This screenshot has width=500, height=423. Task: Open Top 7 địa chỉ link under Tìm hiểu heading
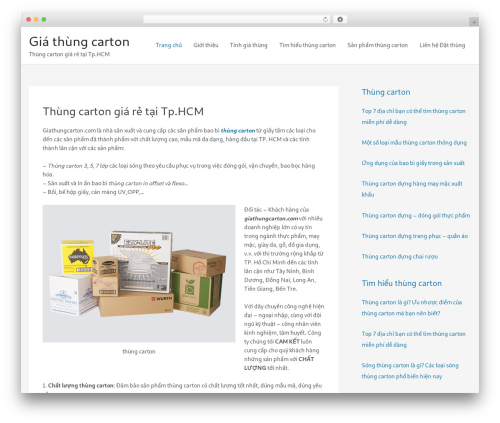click(x=413, y=339)
